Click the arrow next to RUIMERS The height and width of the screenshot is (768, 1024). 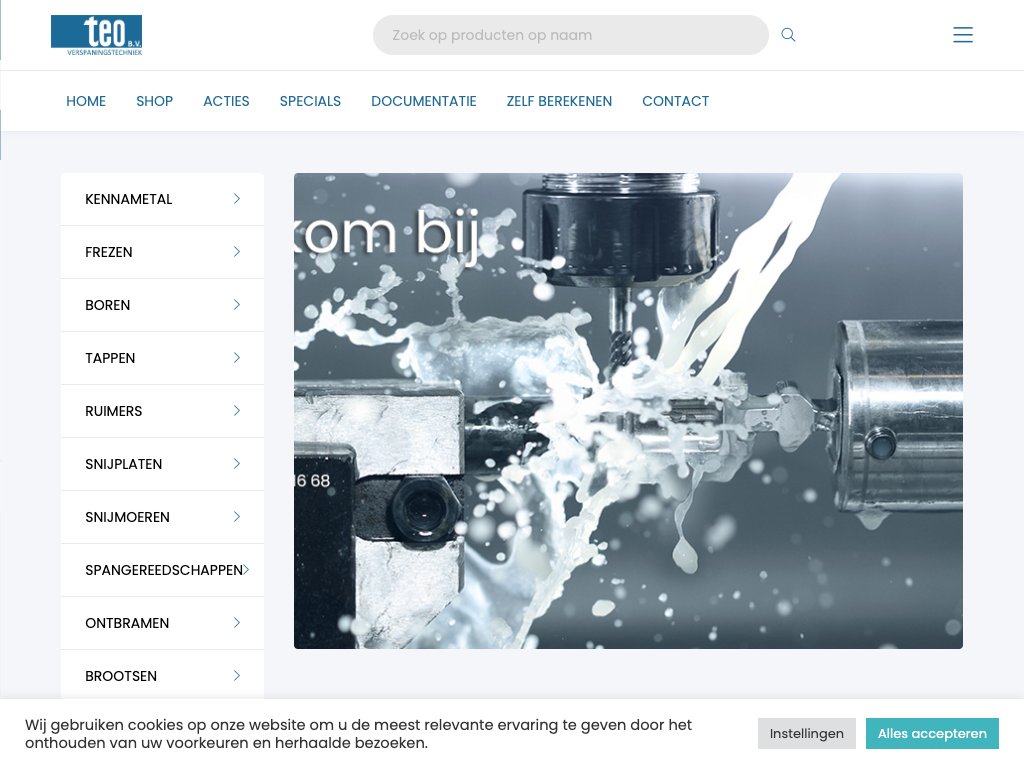point(237,411)
